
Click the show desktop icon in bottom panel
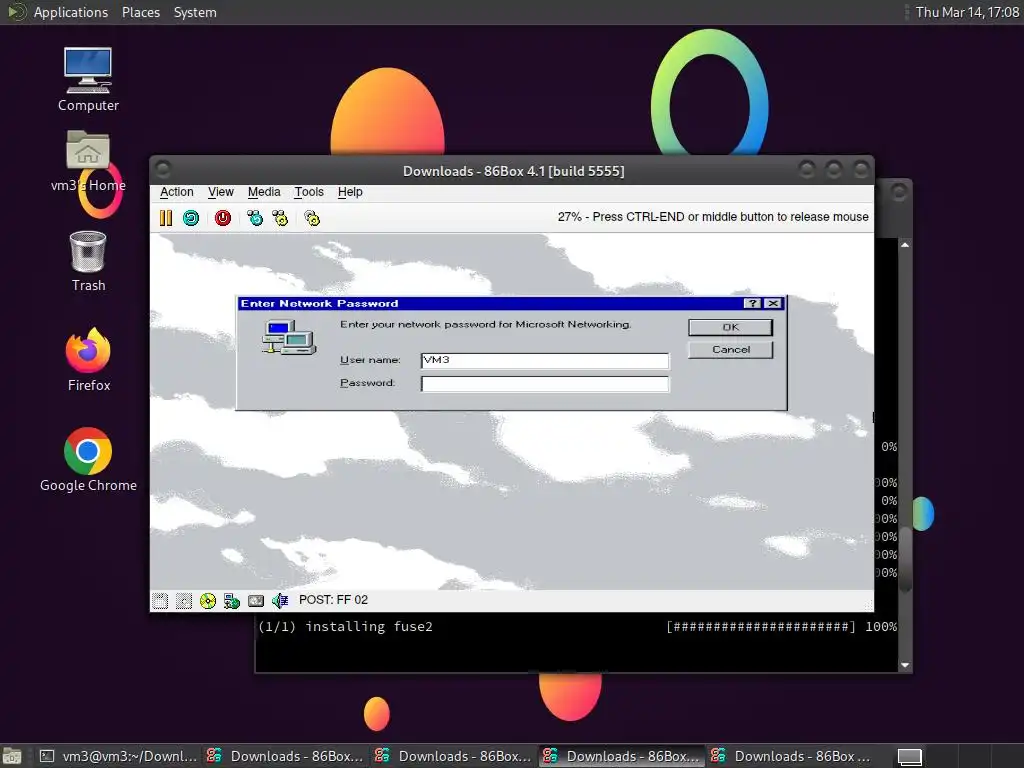click(x=12, y=756)
